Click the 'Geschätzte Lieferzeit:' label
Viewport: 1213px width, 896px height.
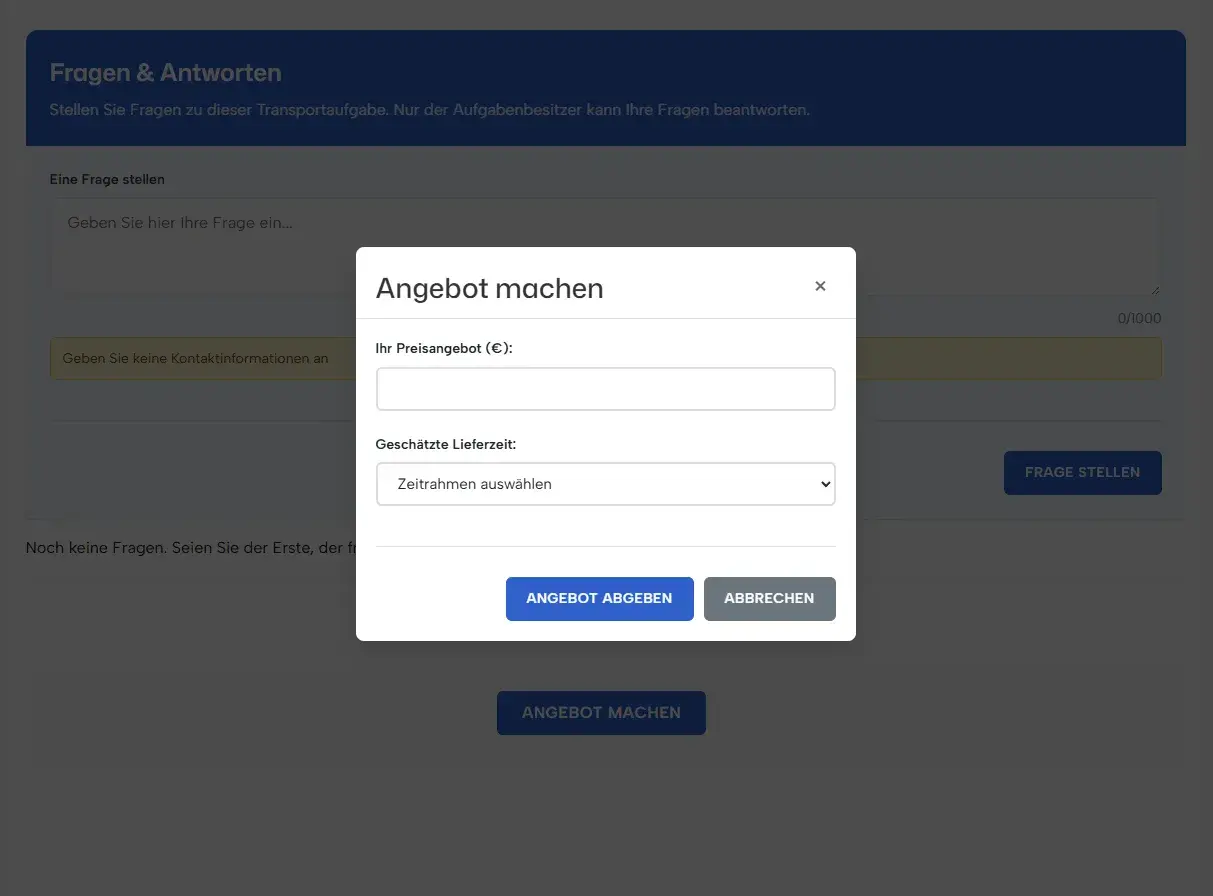(445, 443)
